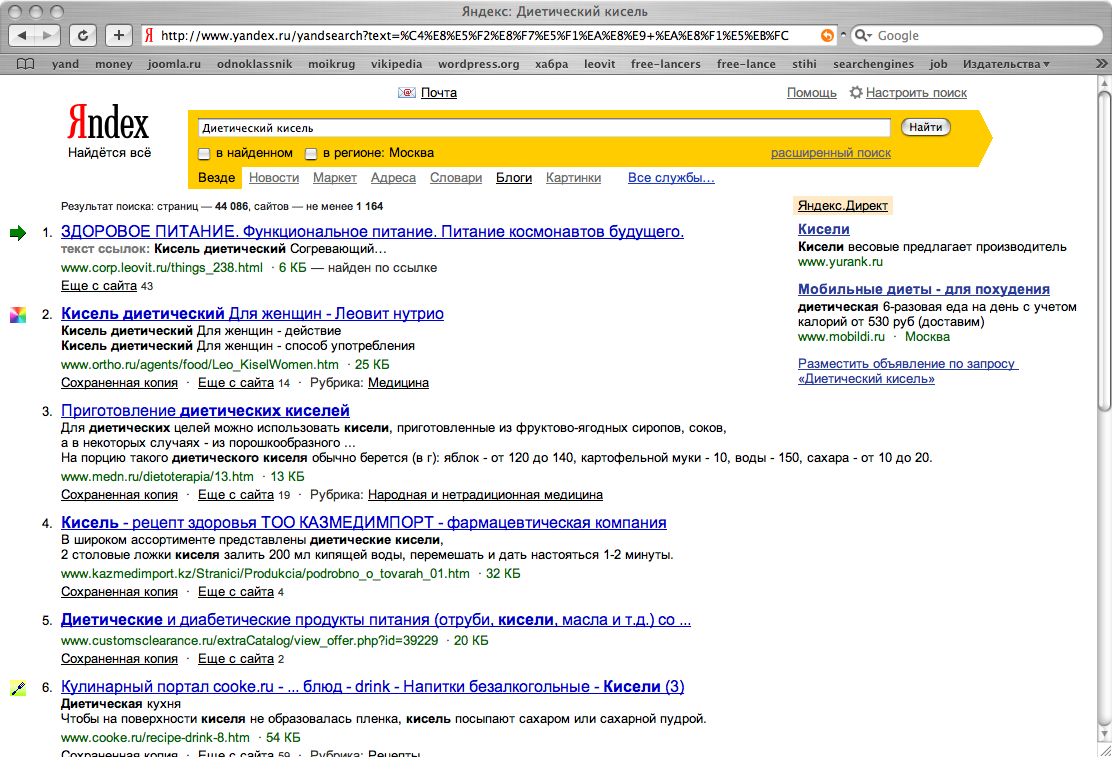Enable the 'в найденном' checkbox
This screenshot has height=757, width=1112.
coord(204,154)
